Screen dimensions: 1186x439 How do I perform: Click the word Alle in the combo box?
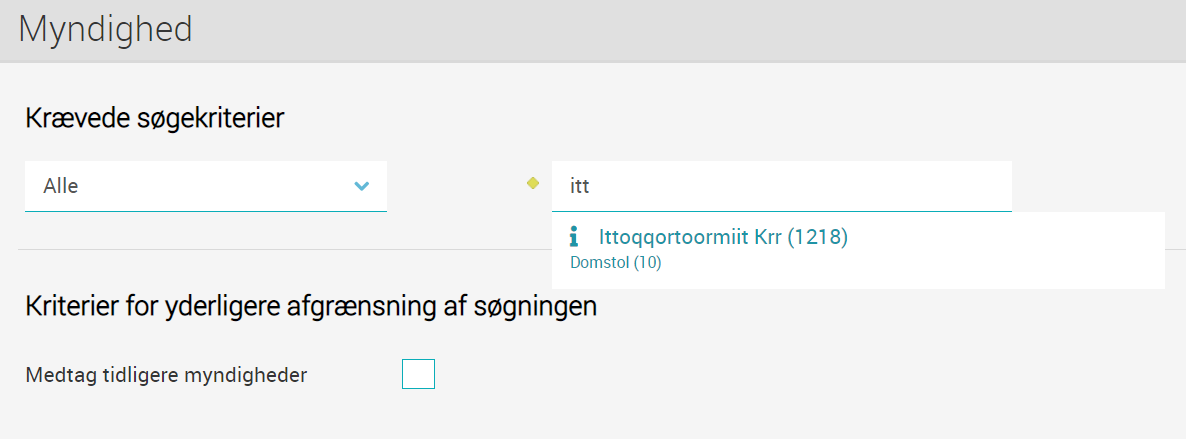coord(61,186)
